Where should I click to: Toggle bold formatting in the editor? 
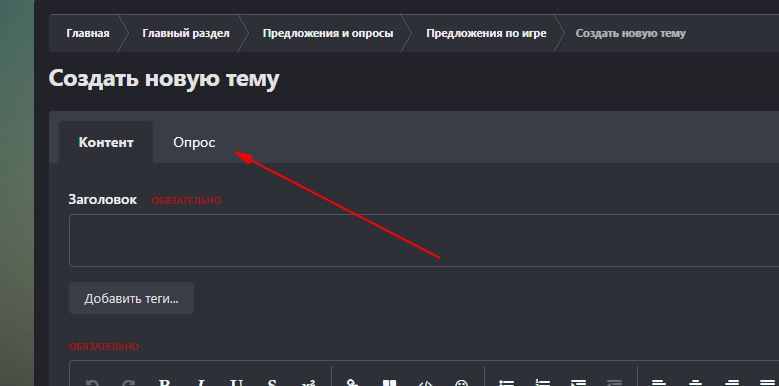tap(164, 382)
